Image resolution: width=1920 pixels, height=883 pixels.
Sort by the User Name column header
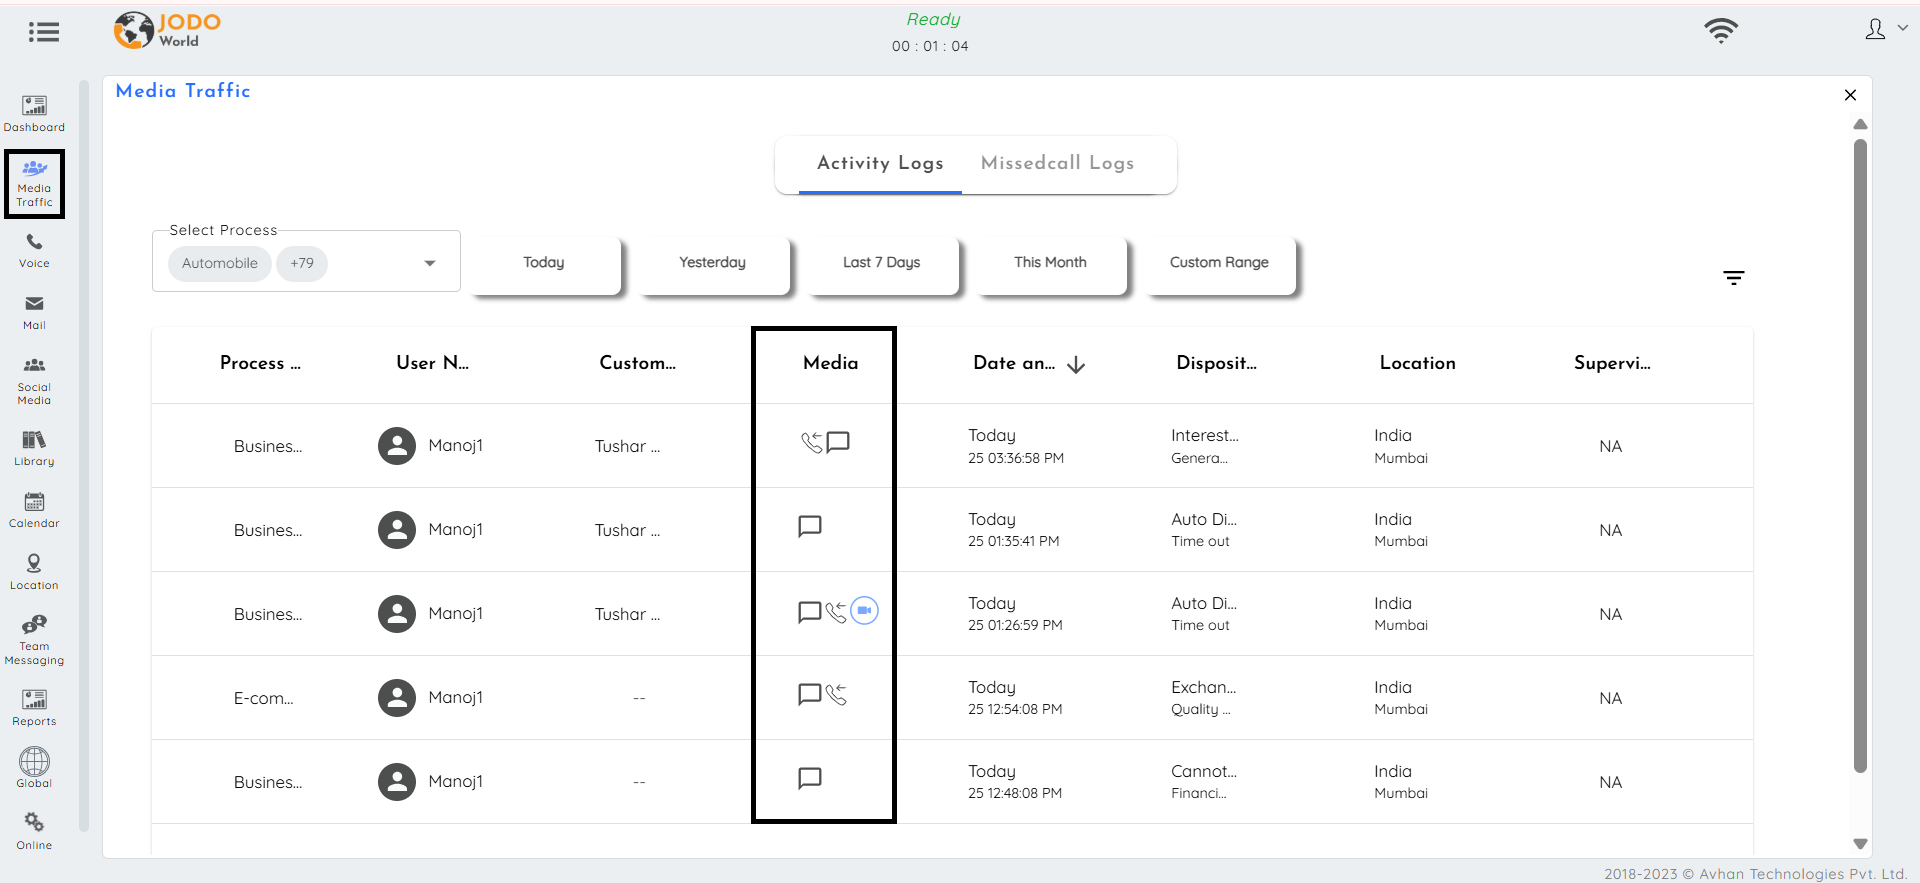click(x=432, y=363)
